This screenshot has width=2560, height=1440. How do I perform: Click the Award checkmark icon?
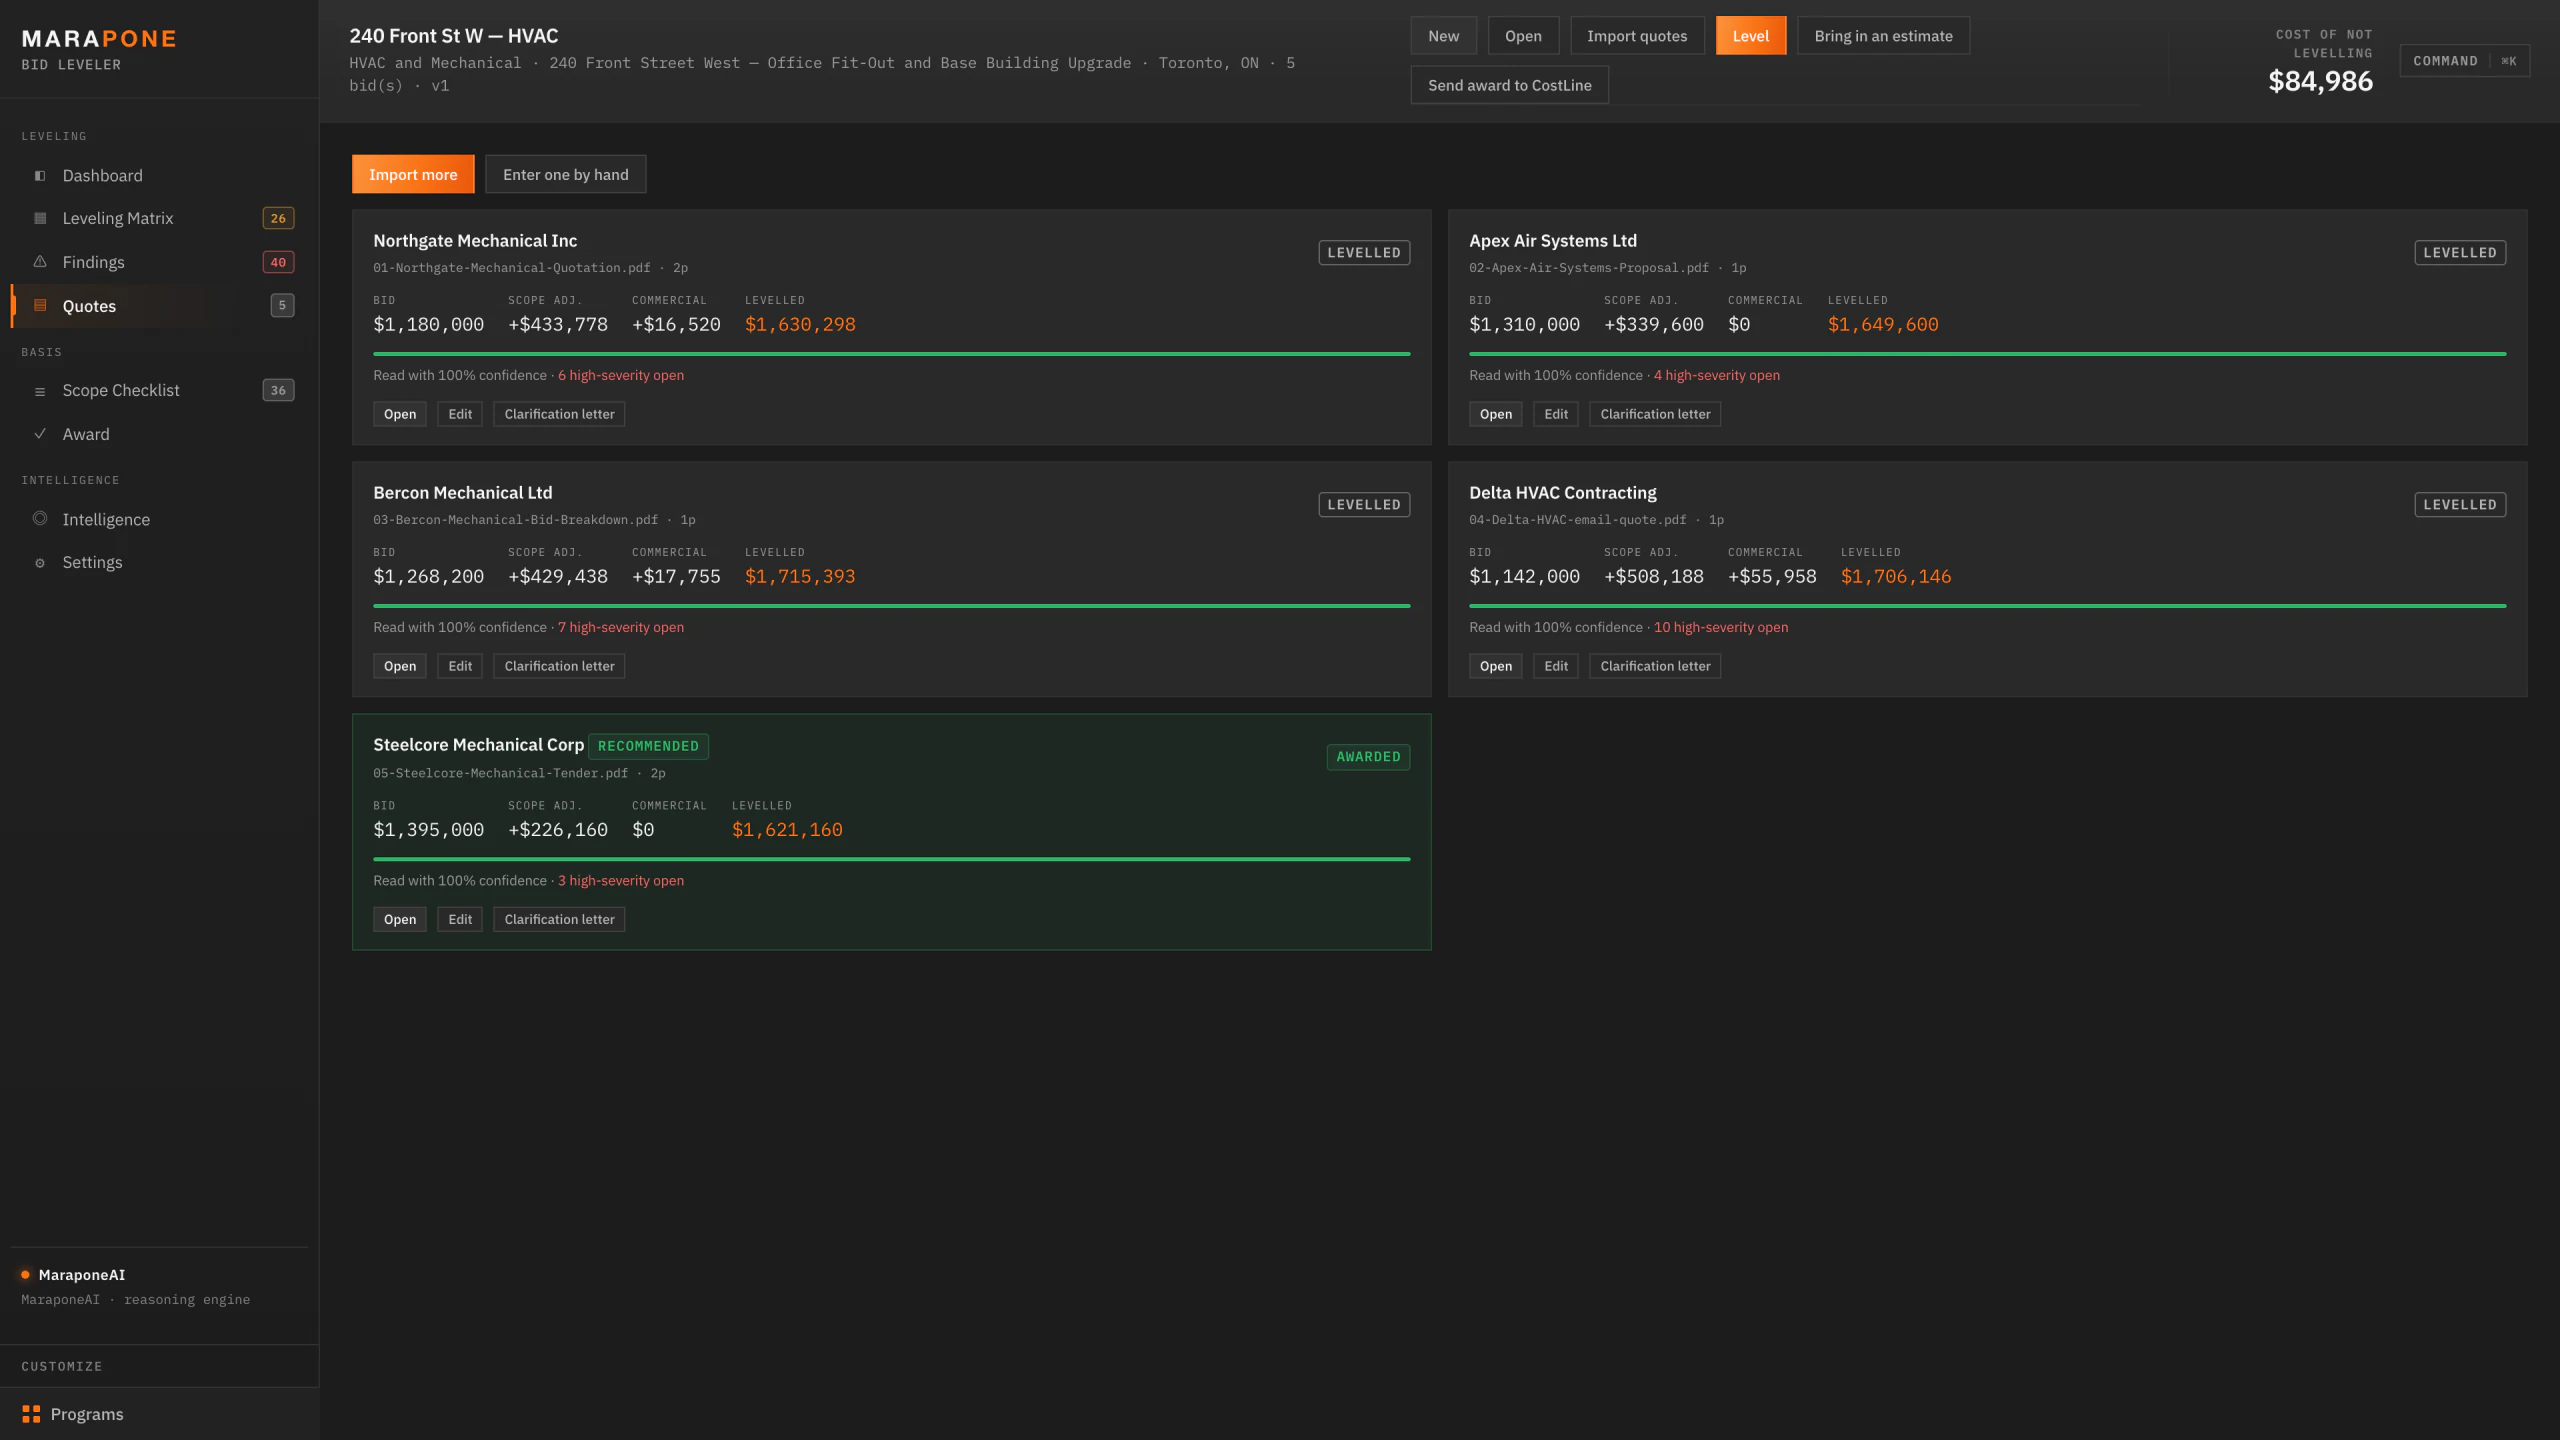(x=40, y=434)
